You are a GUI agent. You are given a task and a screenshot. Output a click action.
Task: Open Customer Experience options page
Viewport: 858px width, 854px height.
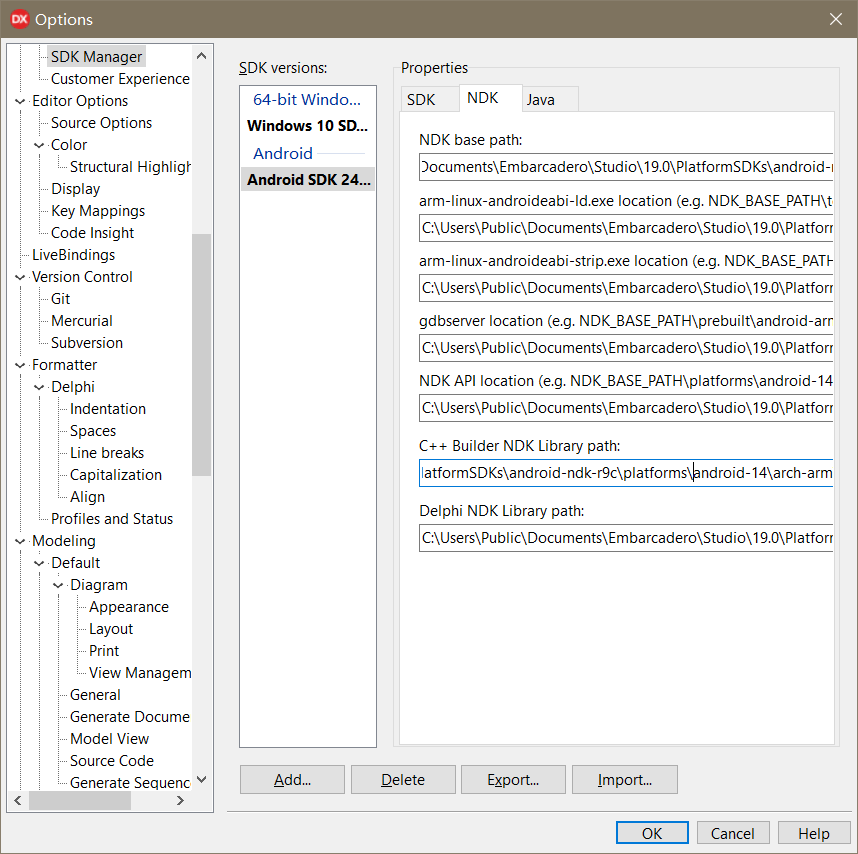pos(120,79)
